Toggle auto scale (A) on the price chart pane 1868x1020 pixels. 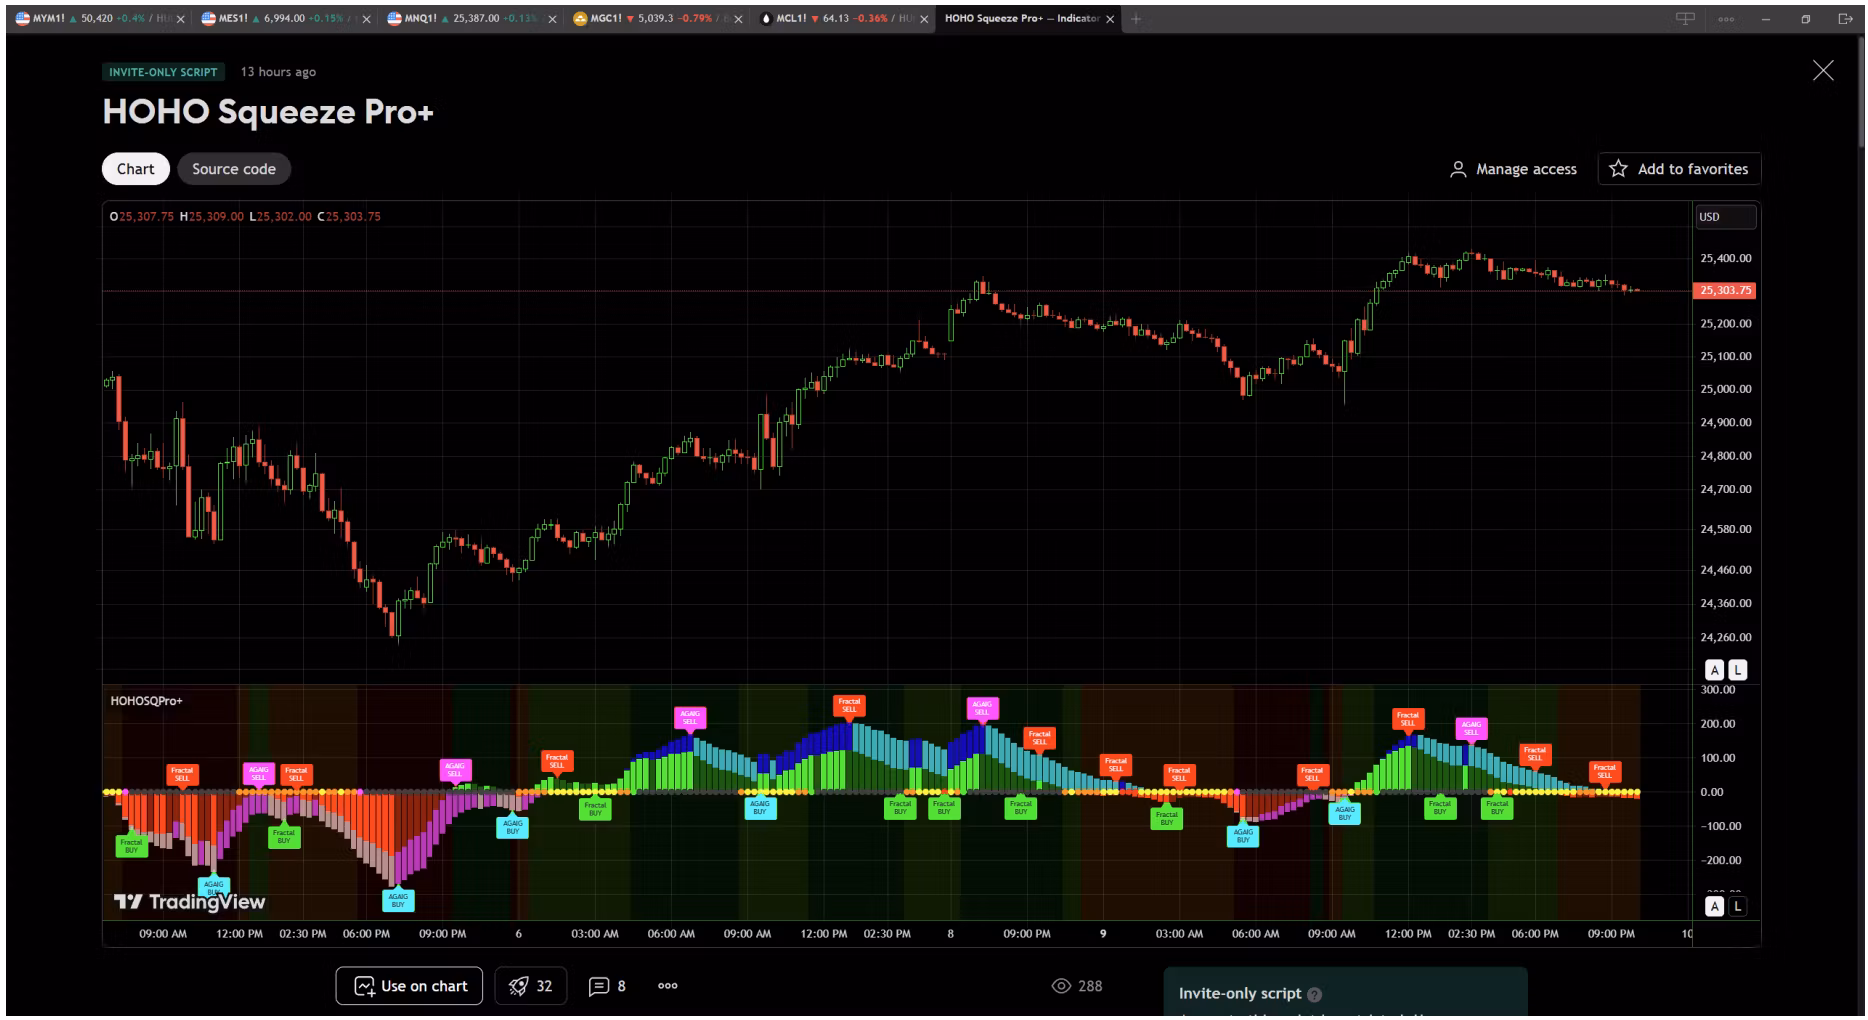(x=1714, y=670)
